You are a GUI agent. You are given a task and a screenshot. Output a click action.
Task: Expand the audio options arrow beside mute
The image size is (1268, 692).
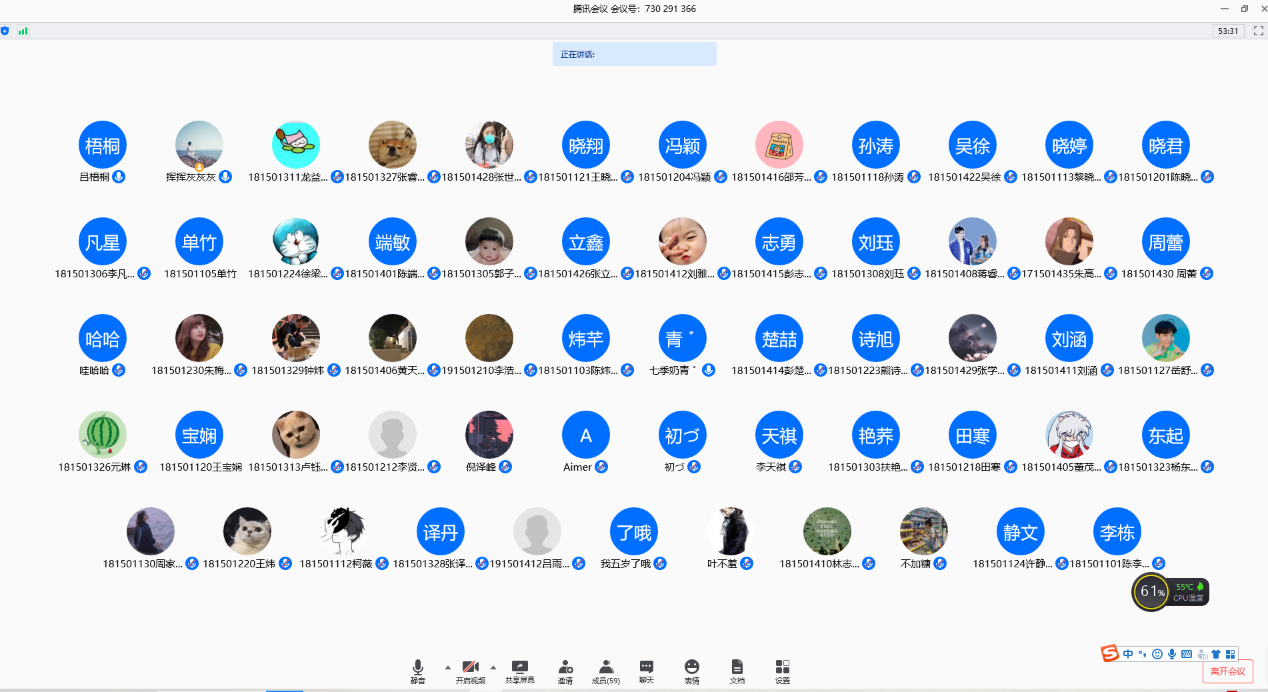(447, 666)
